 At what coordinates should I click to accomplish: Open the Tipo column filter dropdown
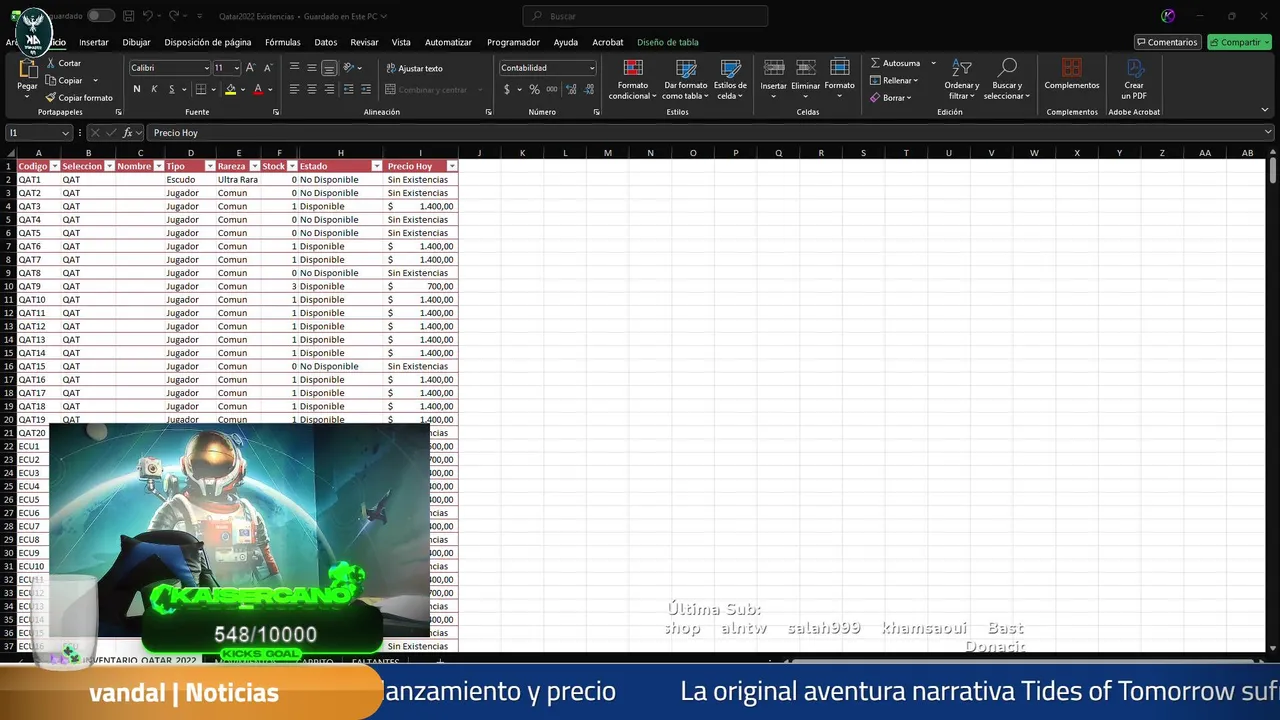210,166
